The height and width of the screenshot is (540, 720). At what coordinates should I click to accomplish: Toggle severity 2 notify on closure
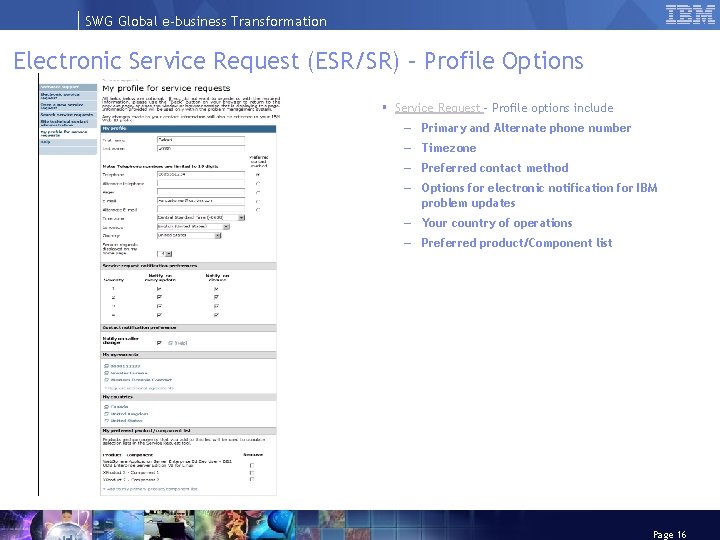pos(216,298)
